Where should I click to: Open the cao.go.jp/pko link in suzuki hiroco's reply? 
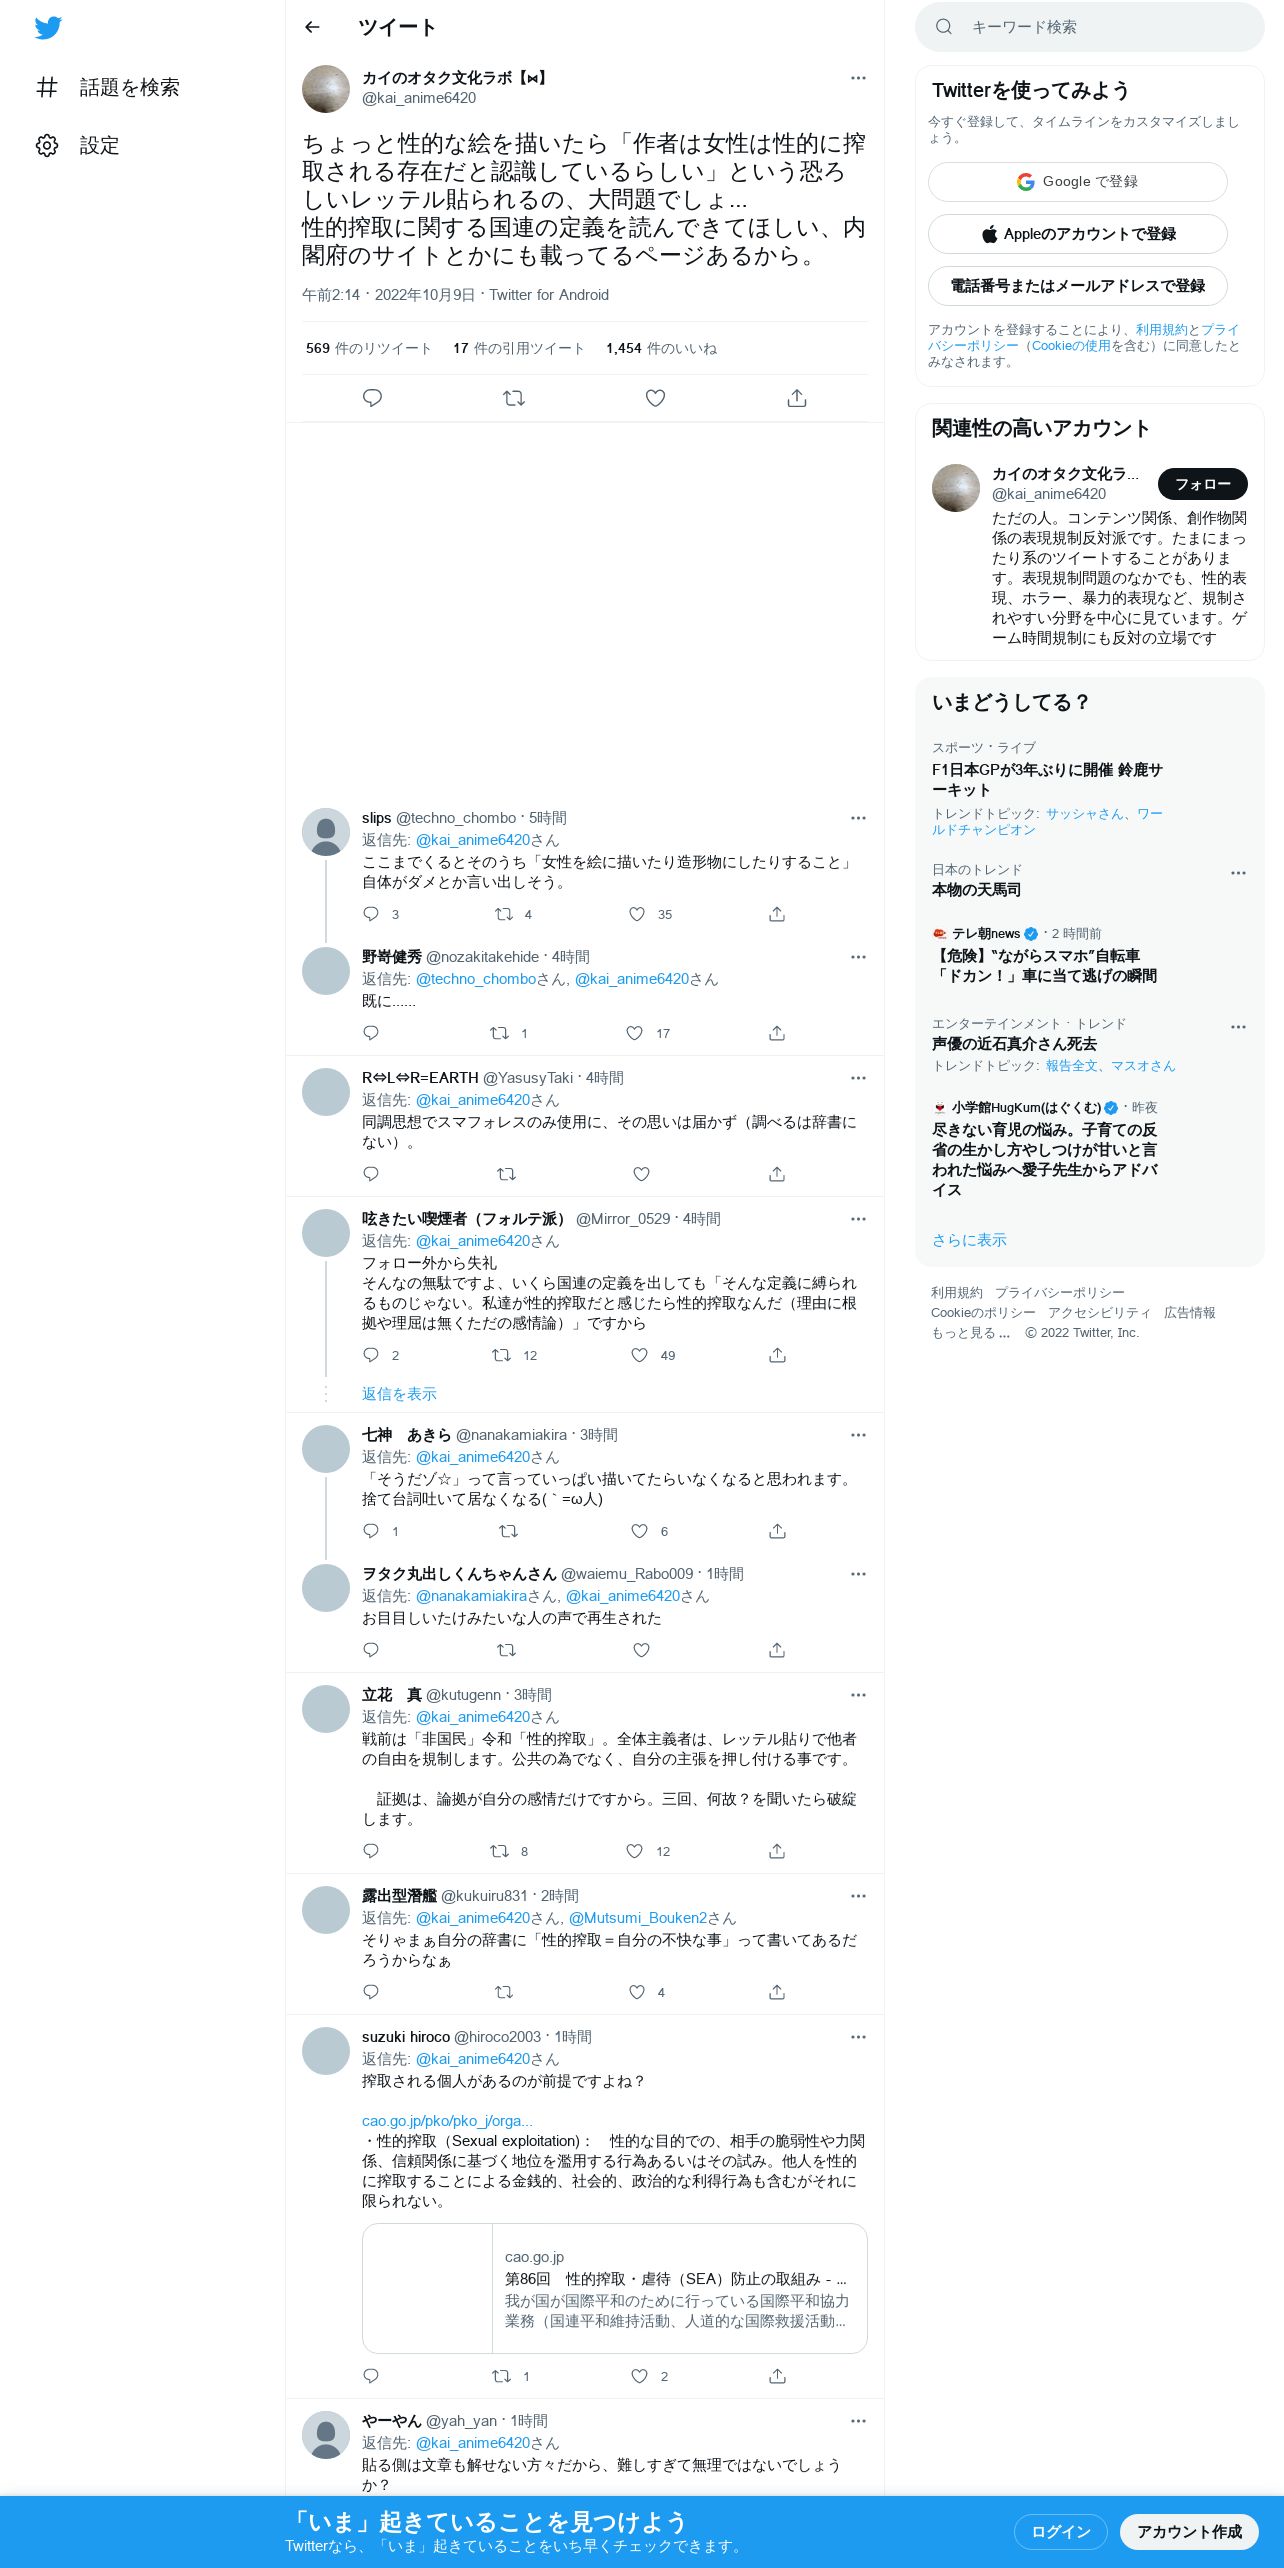(447, 2121)
